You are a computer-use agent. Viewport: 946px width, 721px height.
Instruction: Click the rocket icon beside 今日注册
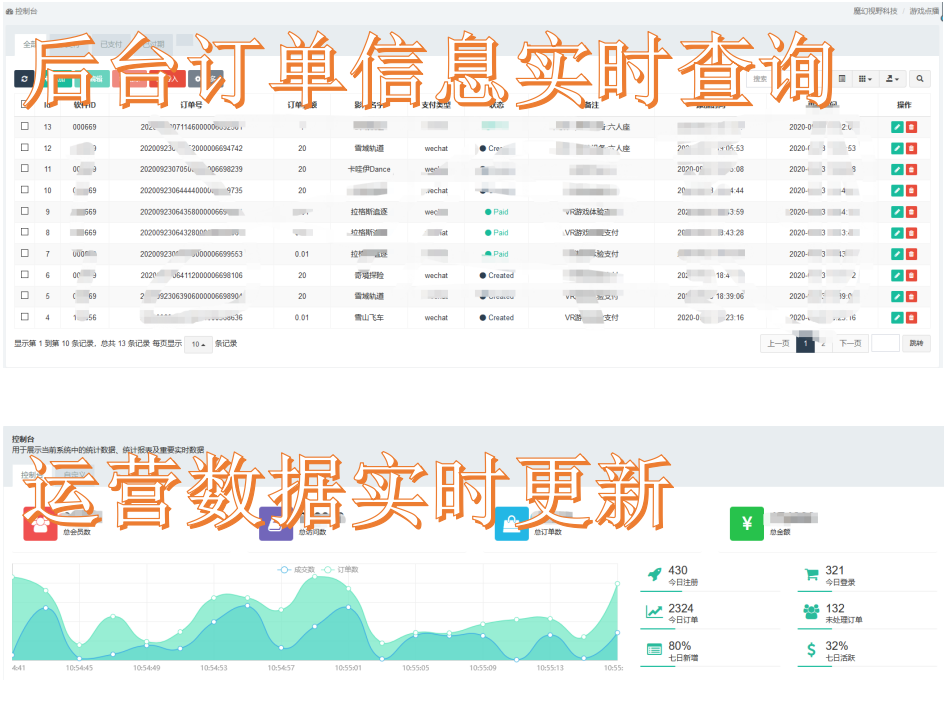pyautogui.click(x=654, y=574)
